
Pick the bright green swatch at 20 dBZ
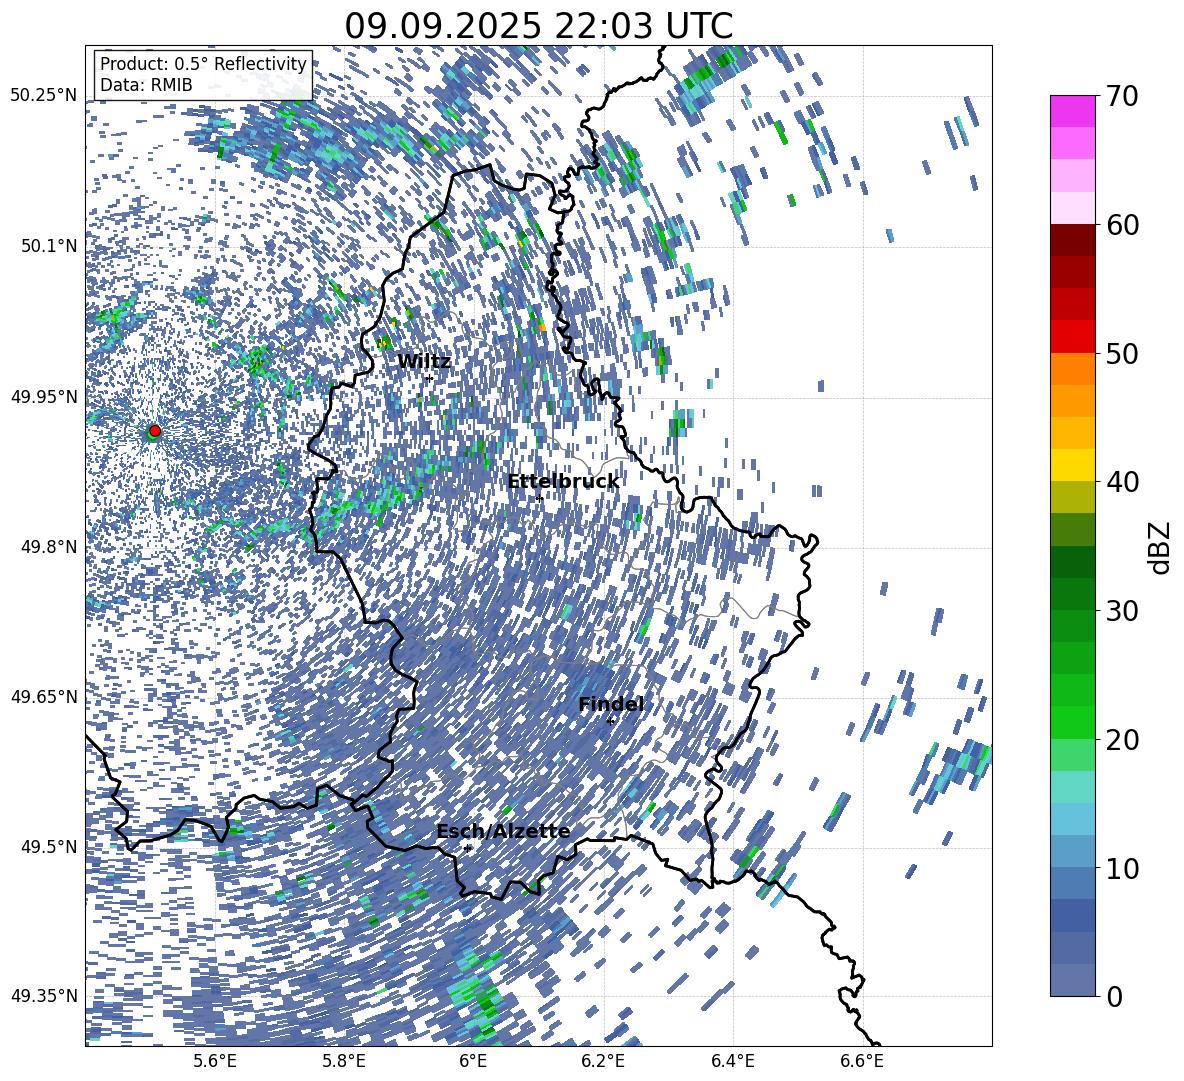[1072, 722]
